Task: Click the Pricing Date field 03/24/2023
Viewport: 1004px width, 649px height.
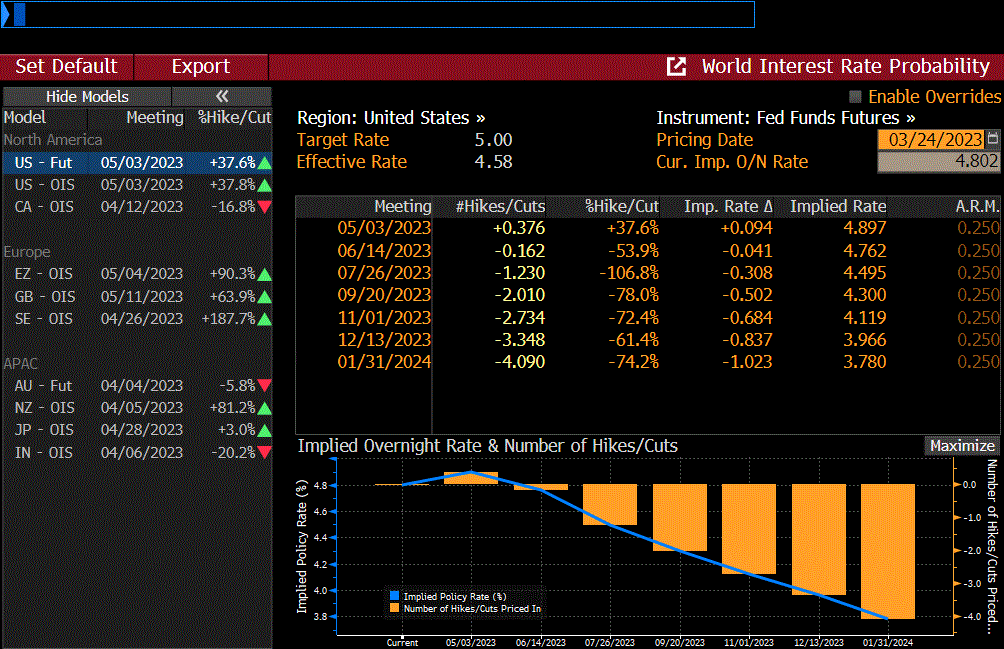Action: click(x=932, y=139)
